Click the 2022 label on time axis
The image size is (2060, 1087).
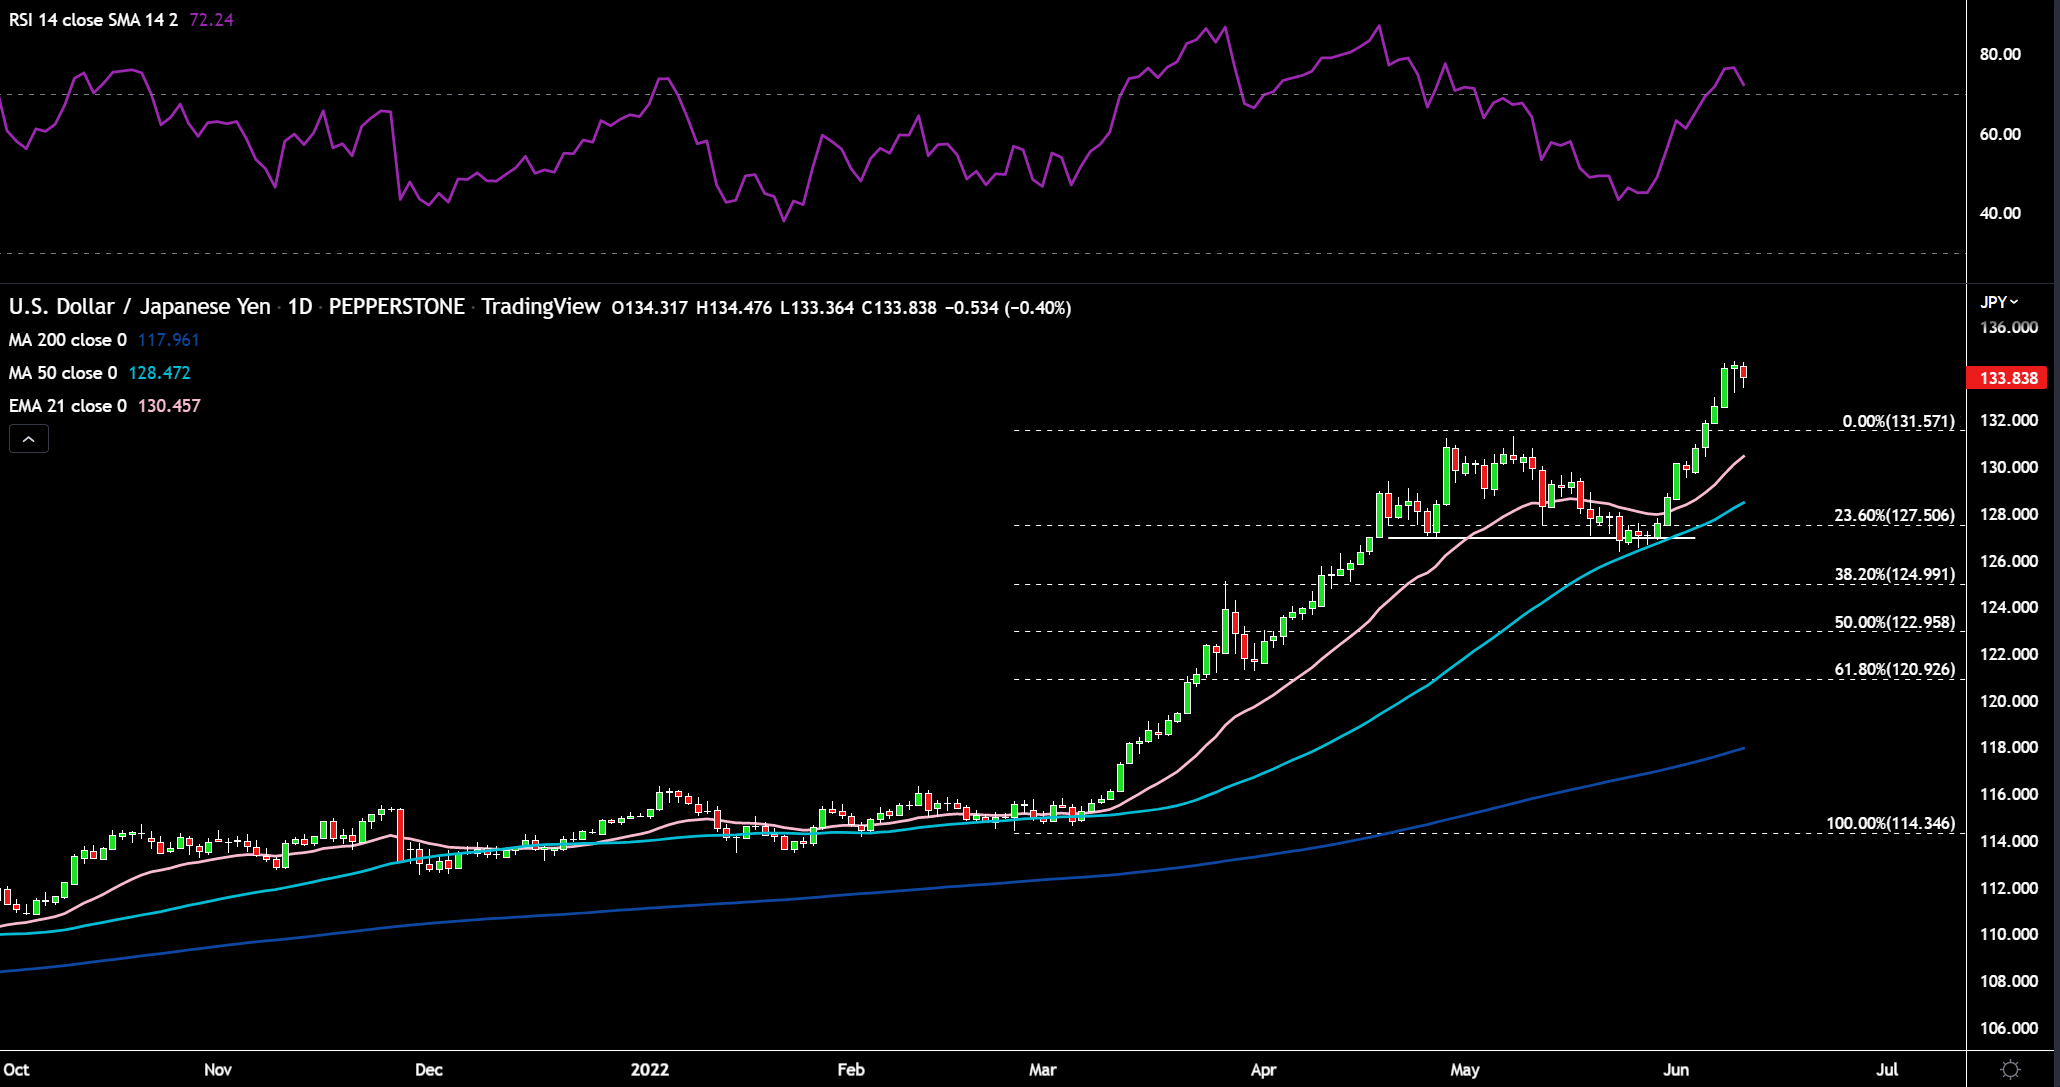click(650, 1070)
